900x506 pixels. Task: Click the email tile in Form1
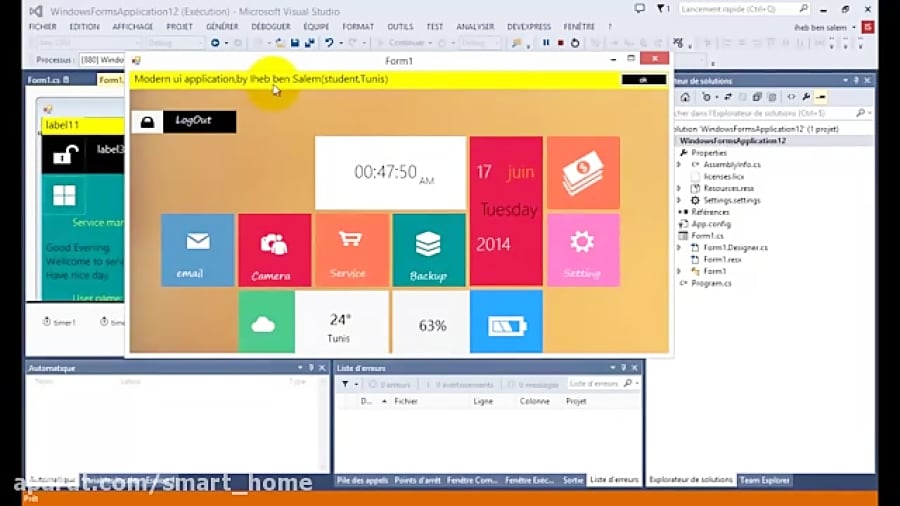tap(197, 250)
